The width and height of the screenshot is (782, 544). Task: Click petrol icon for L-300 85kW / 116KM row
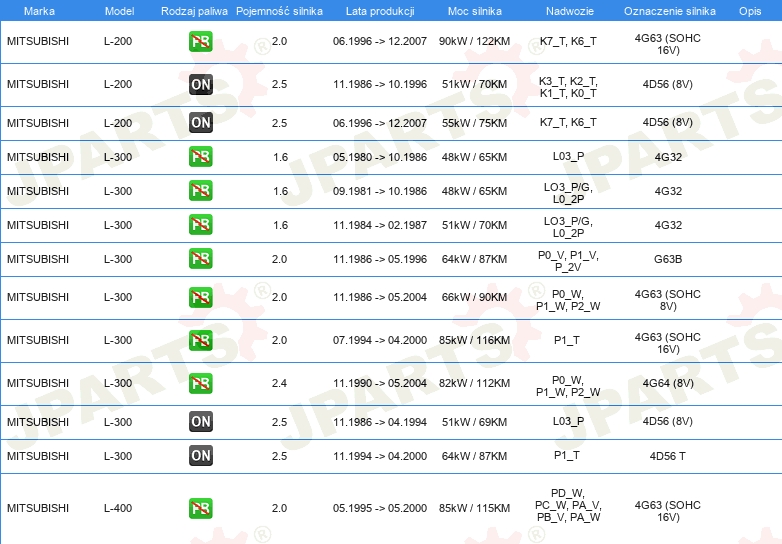pos(201,340)
